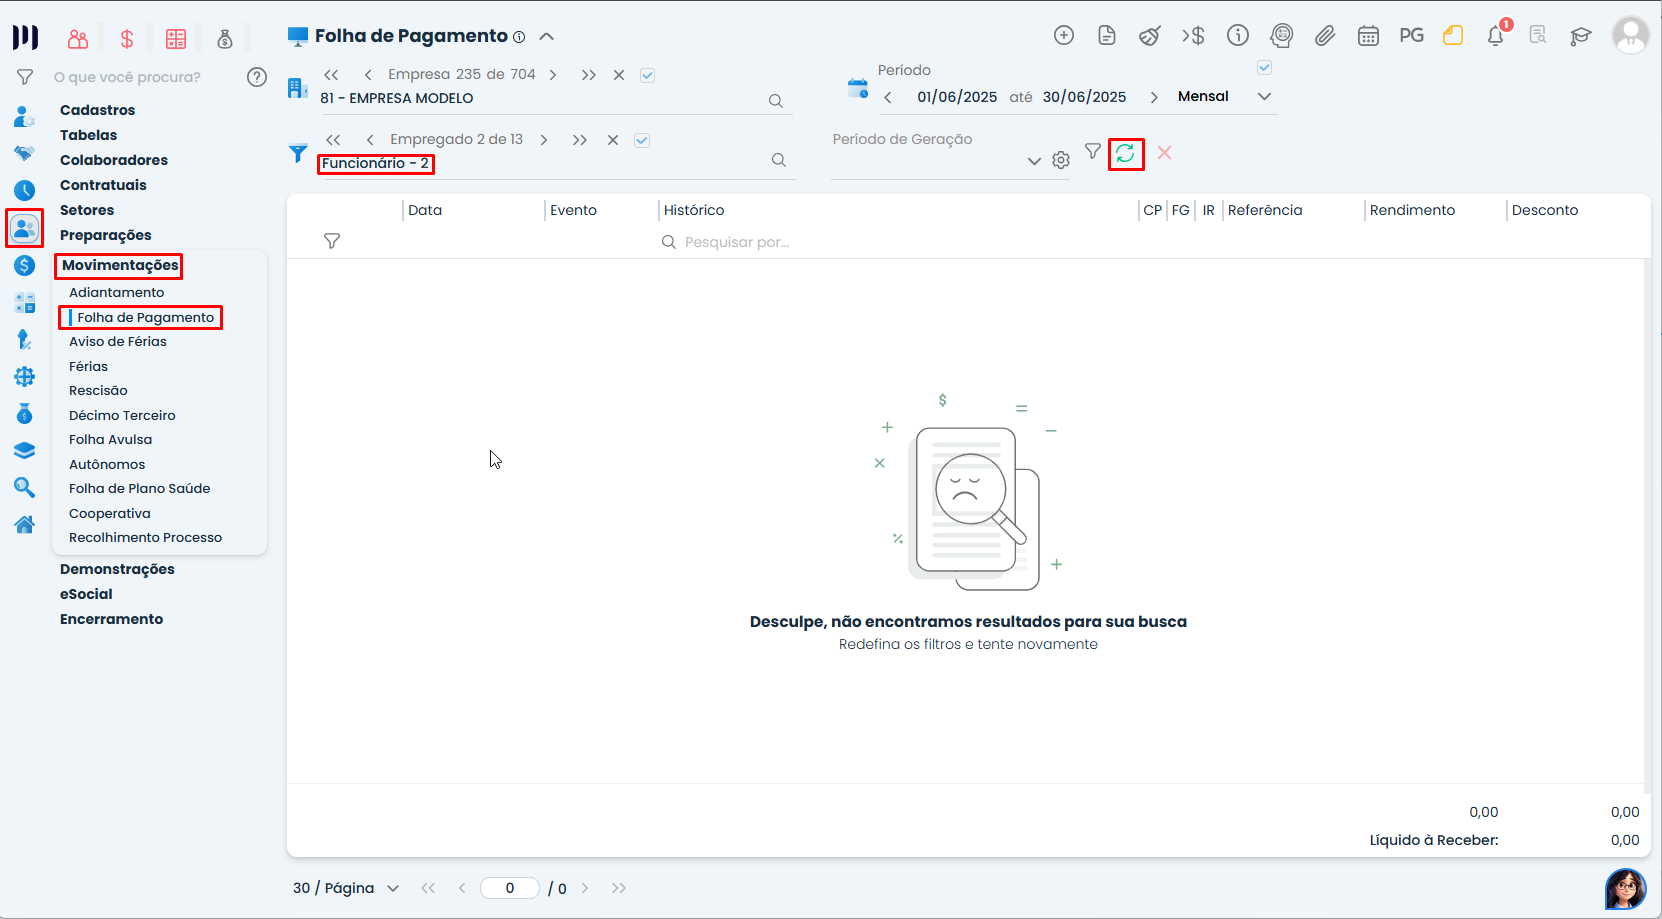Open the notifications bell
1662x919 pixels.
pos(1495,36)
